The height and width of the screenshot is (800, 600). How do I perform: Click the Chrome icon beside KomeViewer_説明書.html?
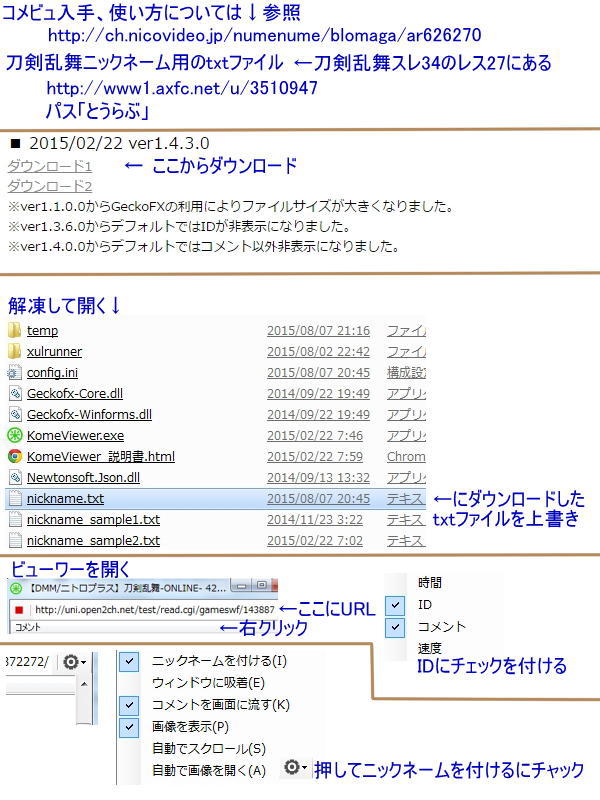click(x=15, y=456)
